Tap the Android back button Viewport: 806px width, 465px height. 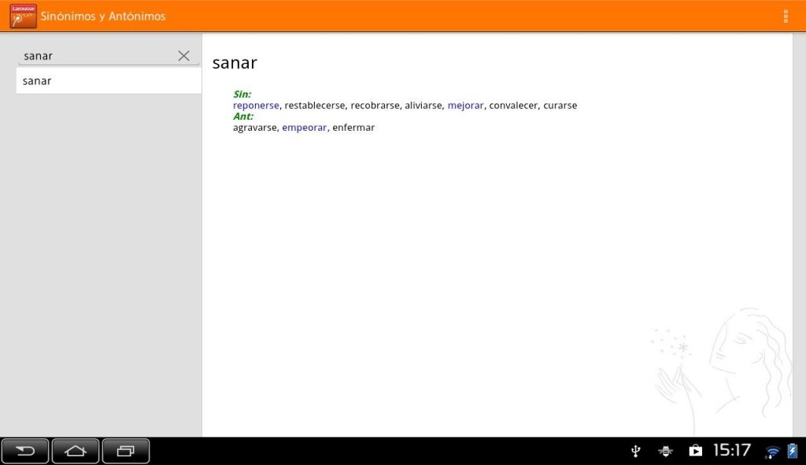(25, 451)
